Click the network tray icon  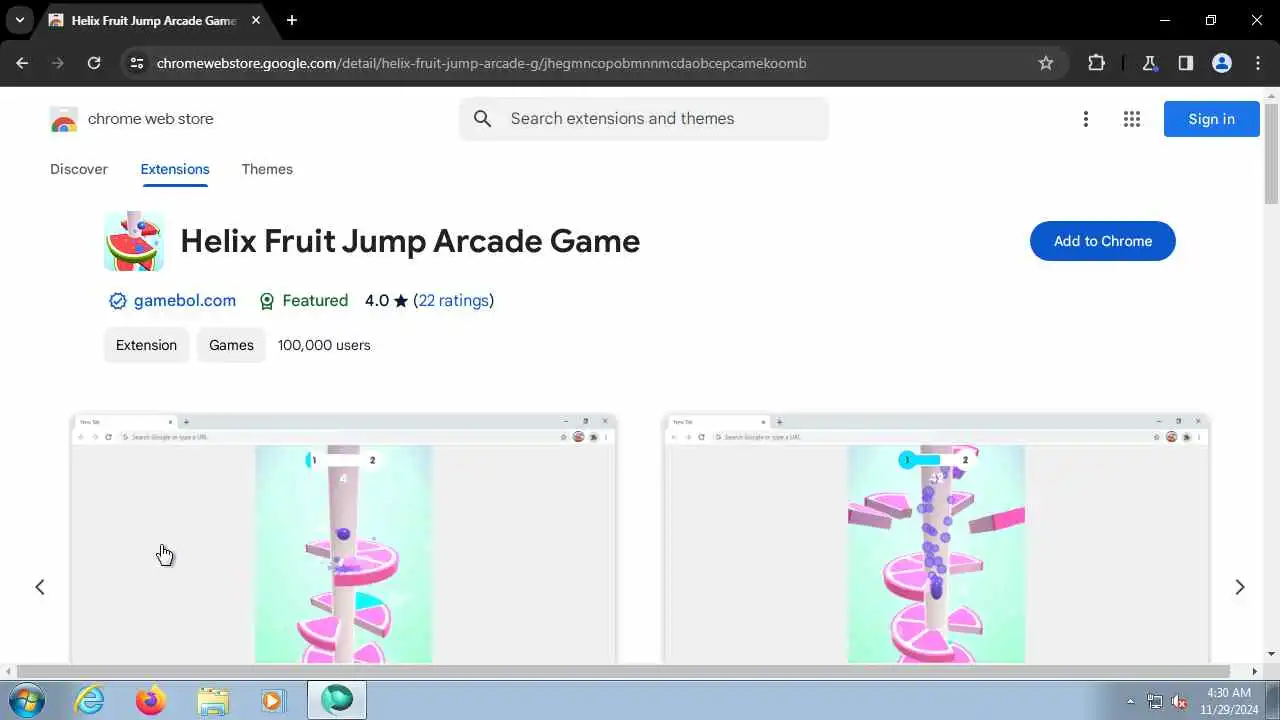pyautogui.click(x=1155, y=701)
